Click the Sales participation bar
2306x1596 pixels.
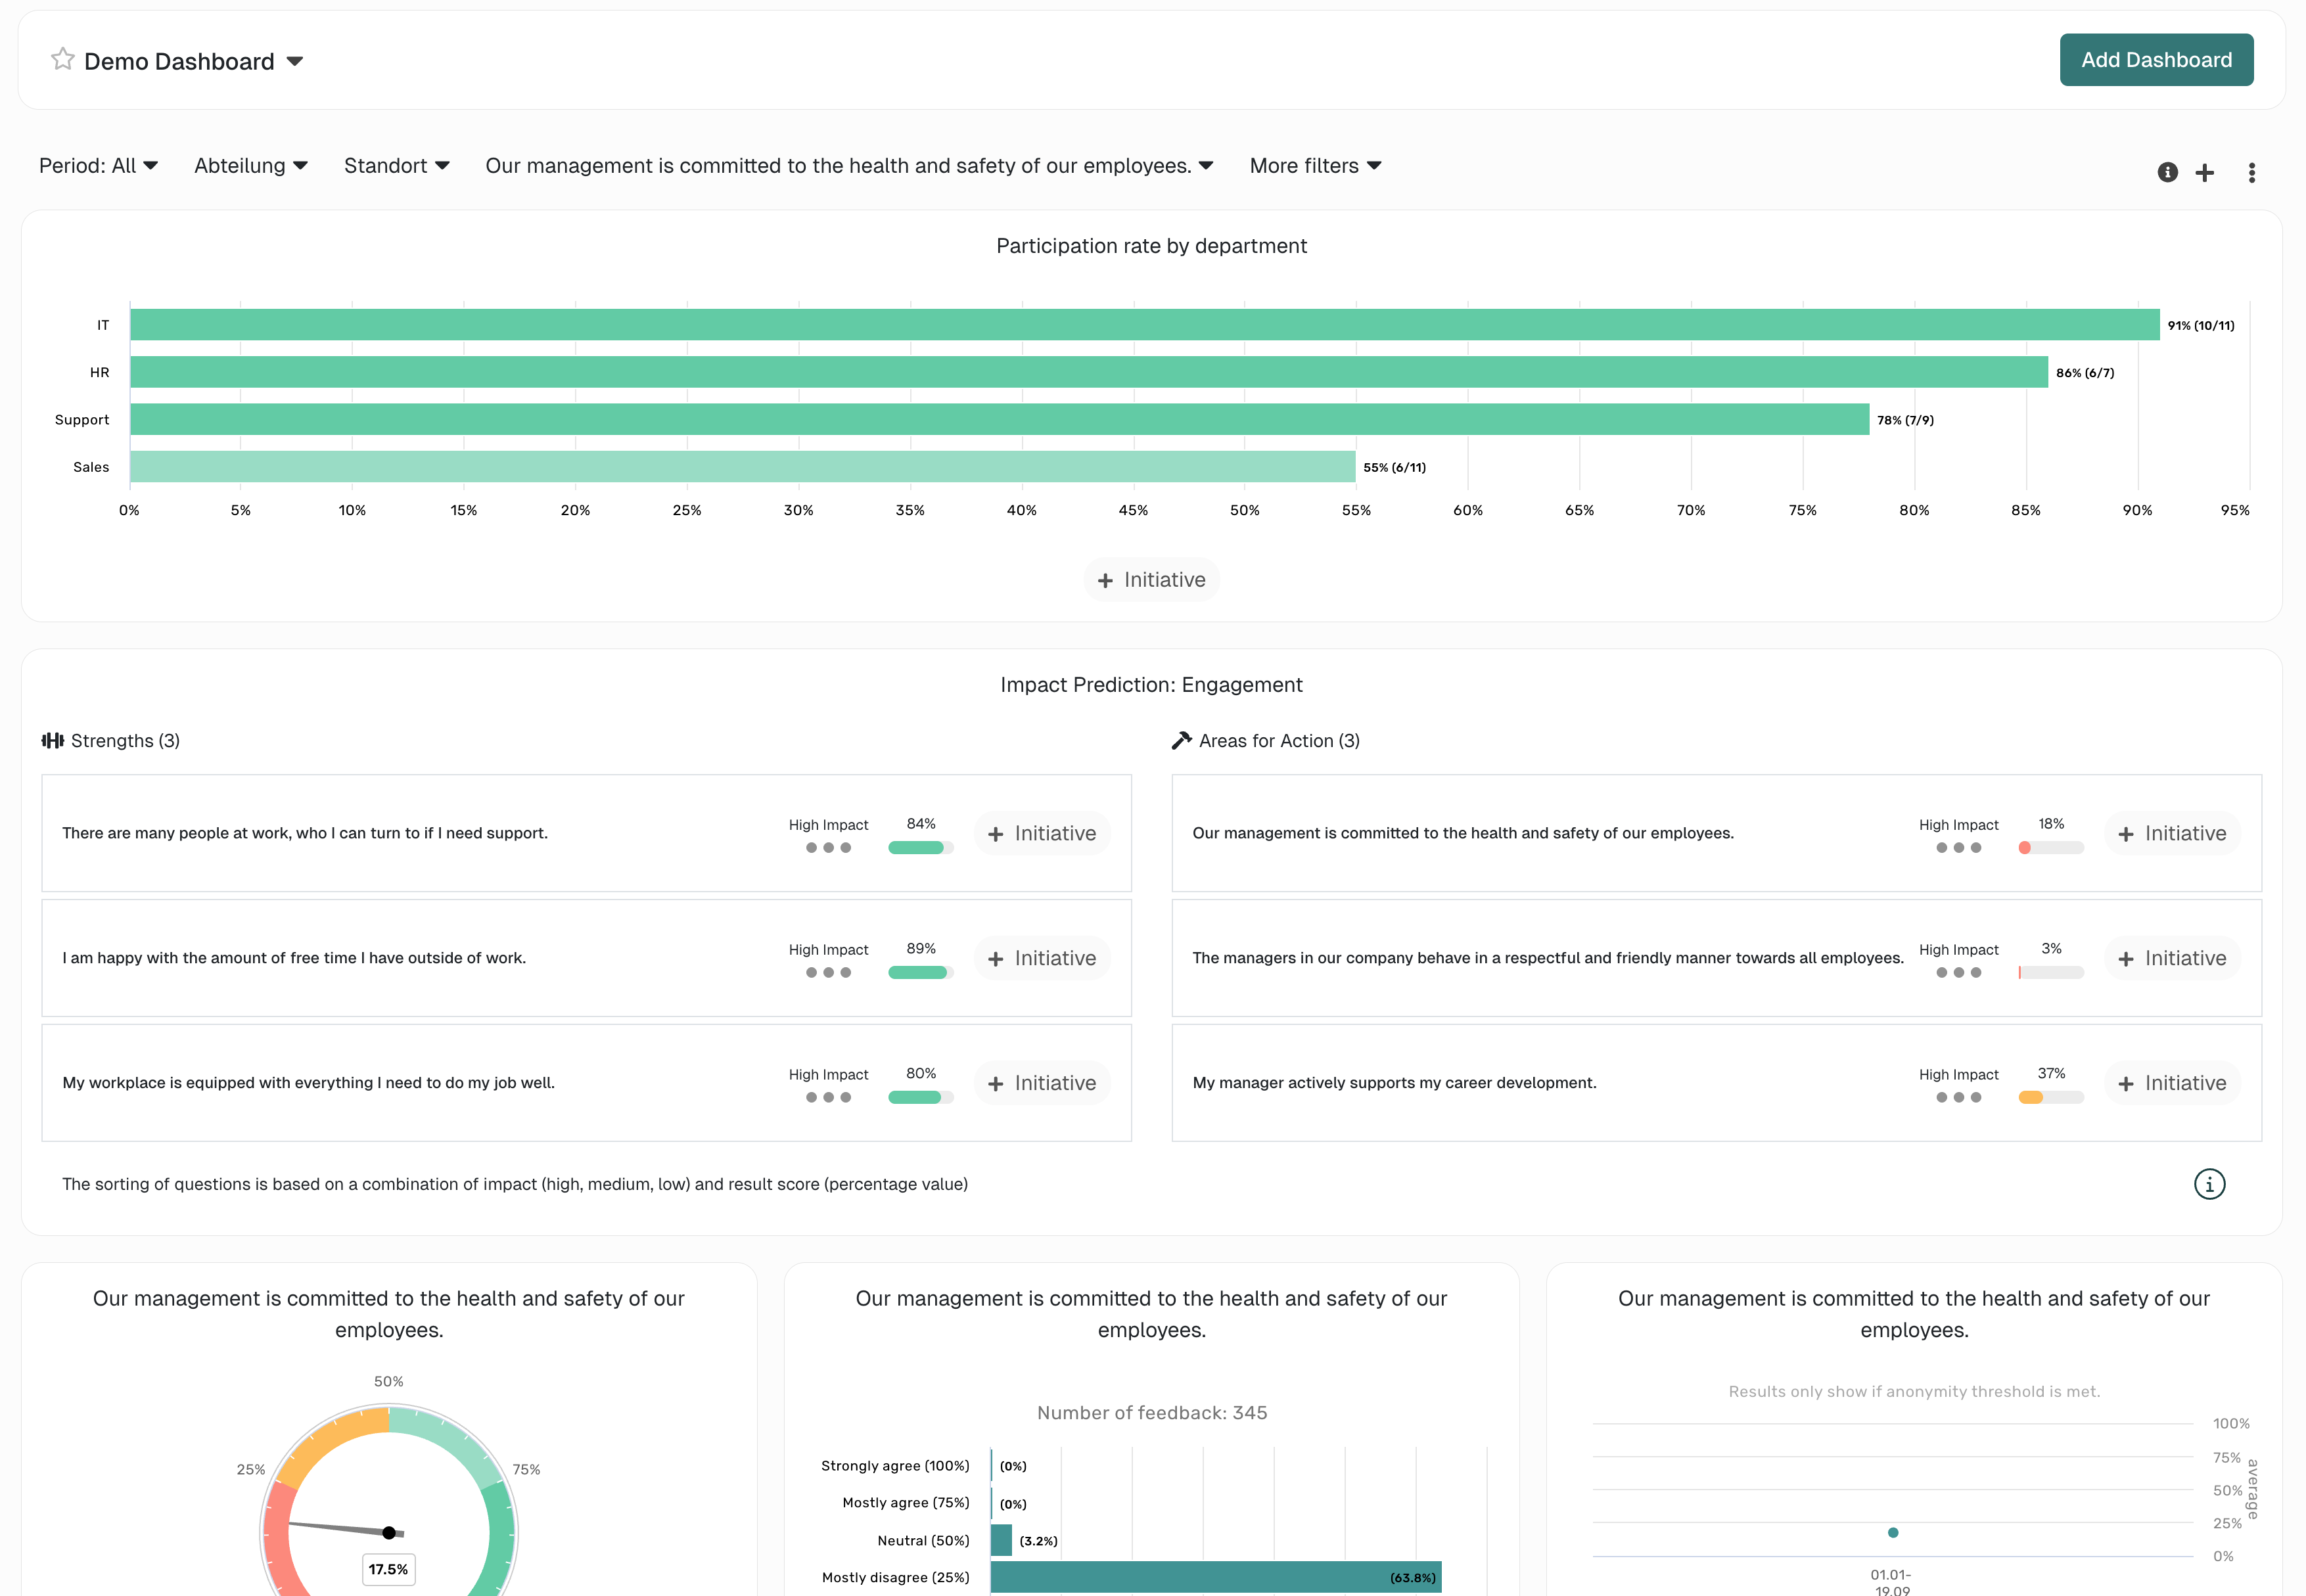(x=742, y=467)
